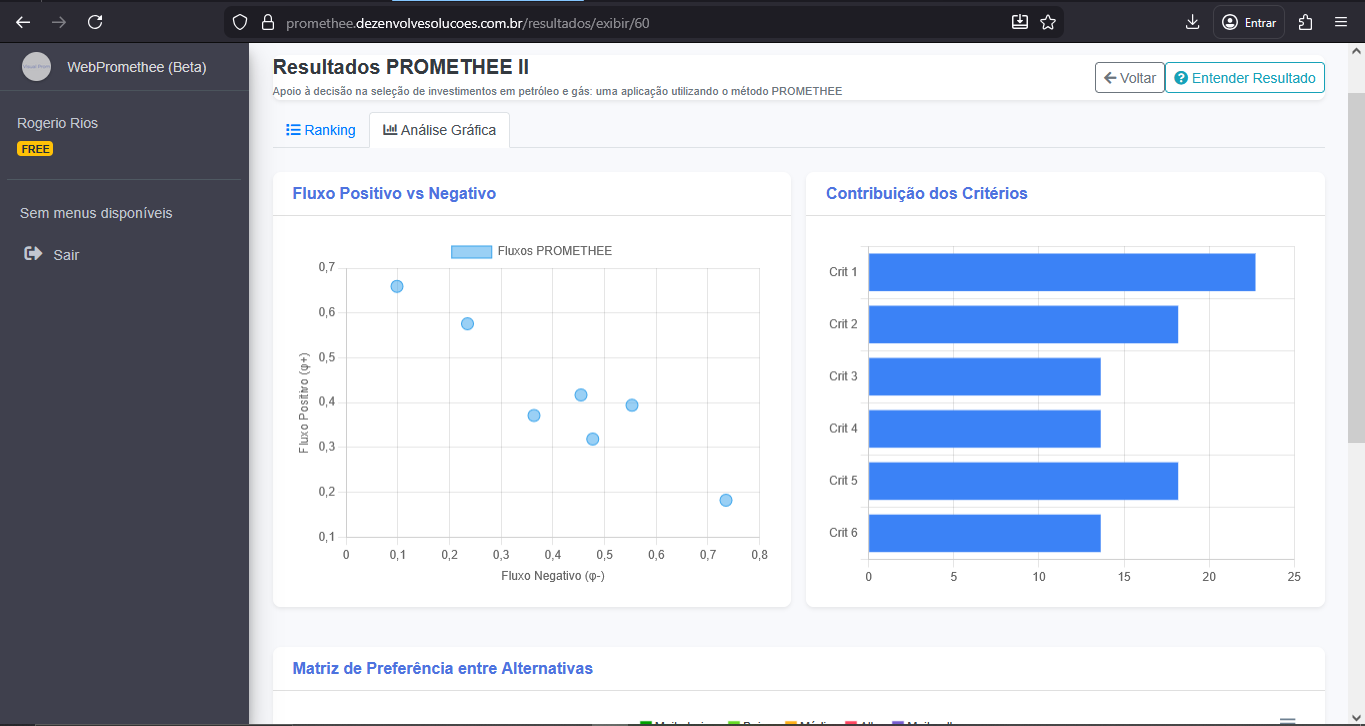The image size is (1365, 726).
Task: Click the Voltar button
Action: (x=1129, y=78)
